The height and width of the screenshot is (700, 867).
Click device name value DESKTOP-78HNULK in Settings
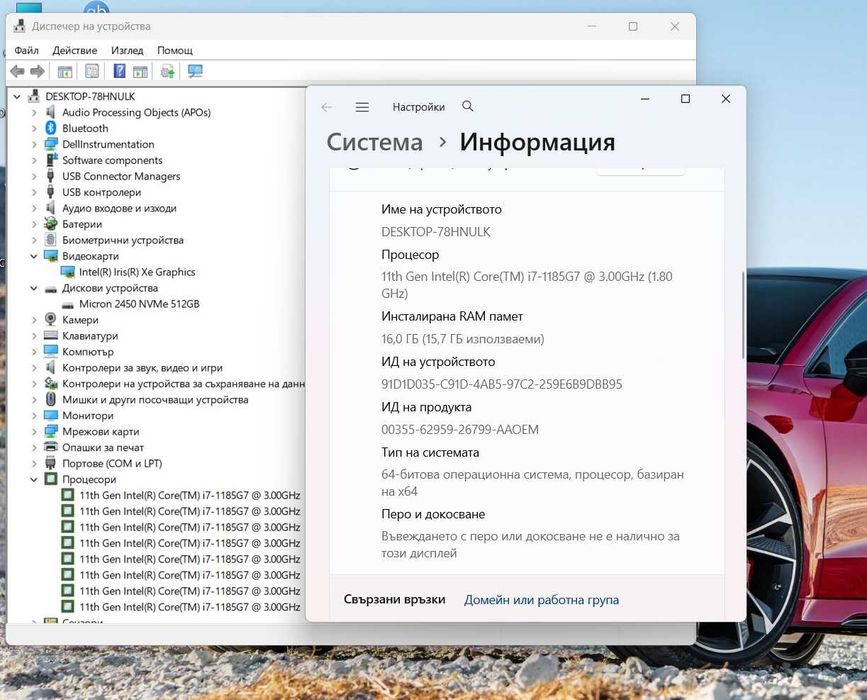click(x=436, y=232)
